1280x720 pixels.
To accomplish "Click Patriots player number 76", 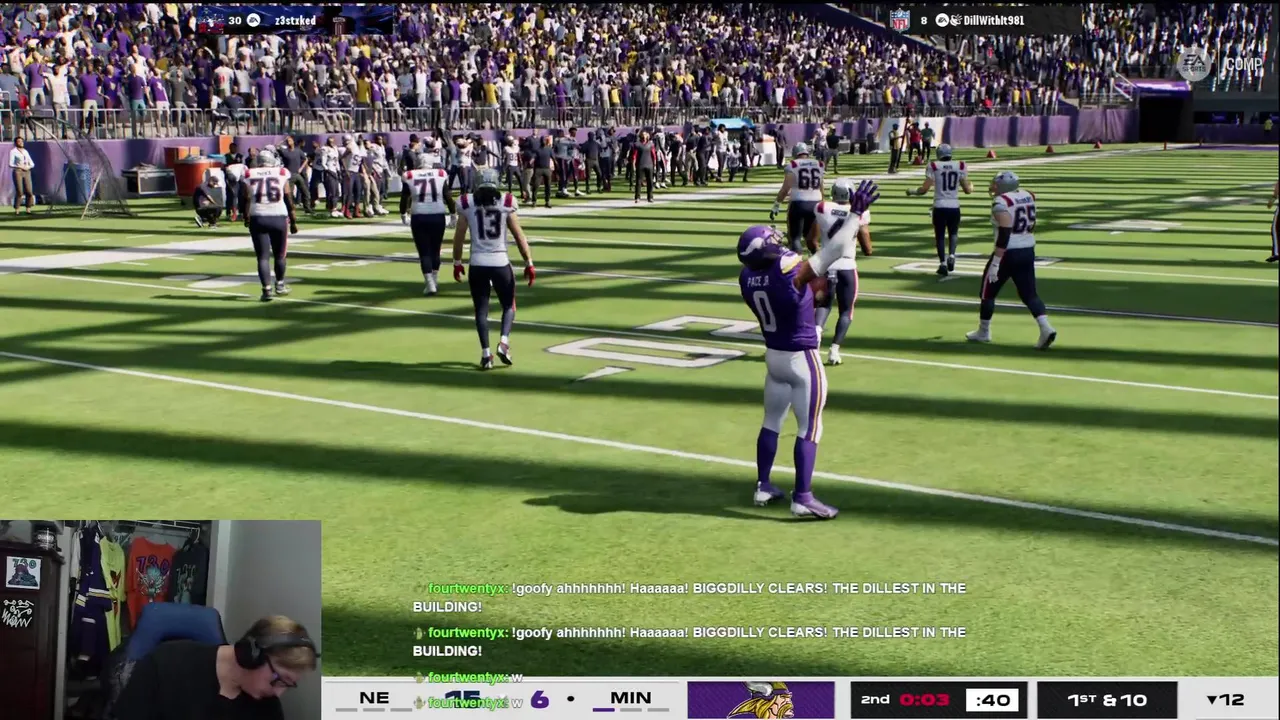I will click(x=267, y=225).
